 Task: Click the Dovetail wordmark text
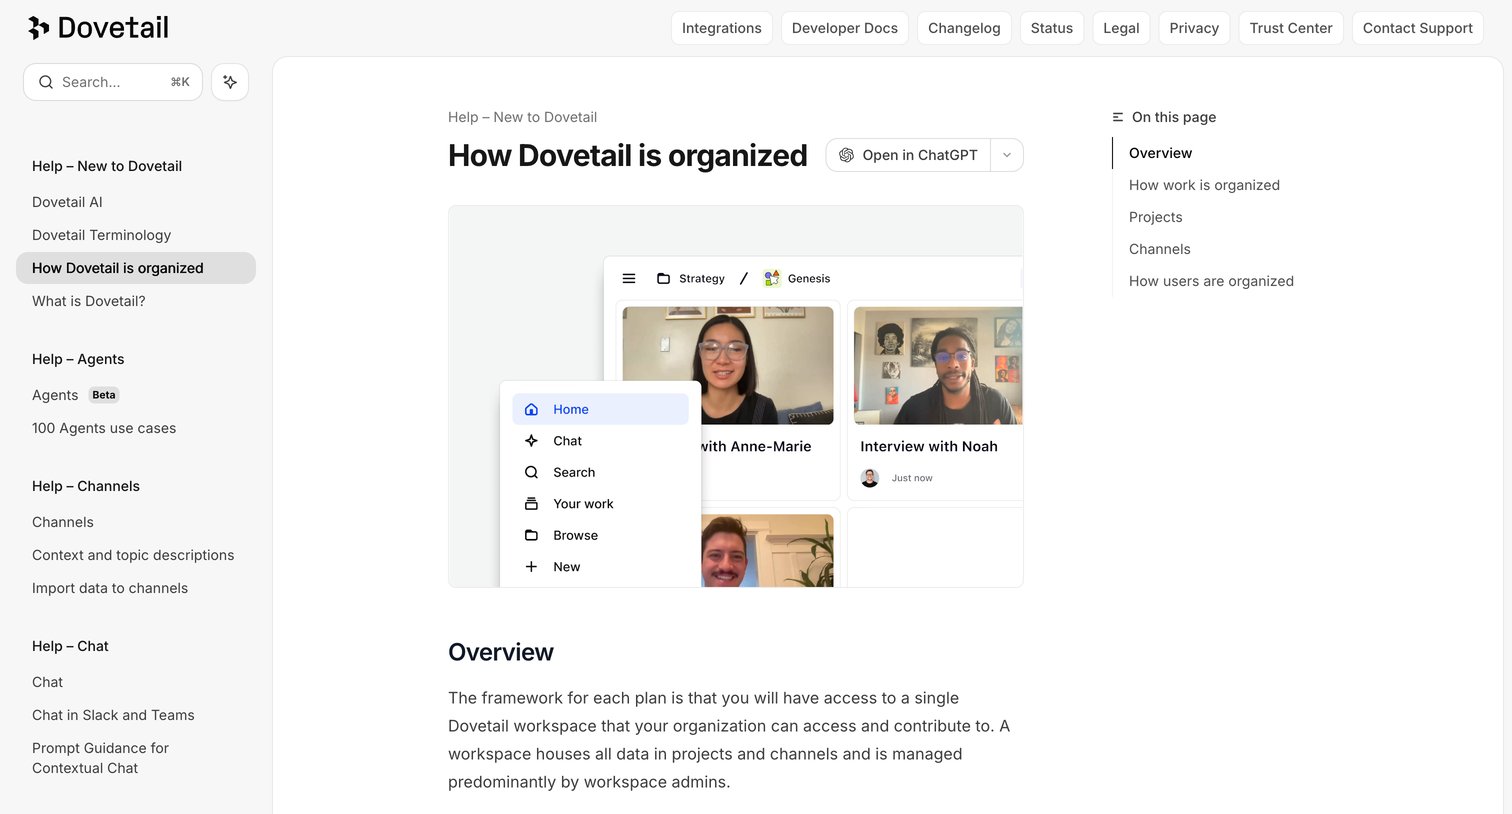click(113, 28)
